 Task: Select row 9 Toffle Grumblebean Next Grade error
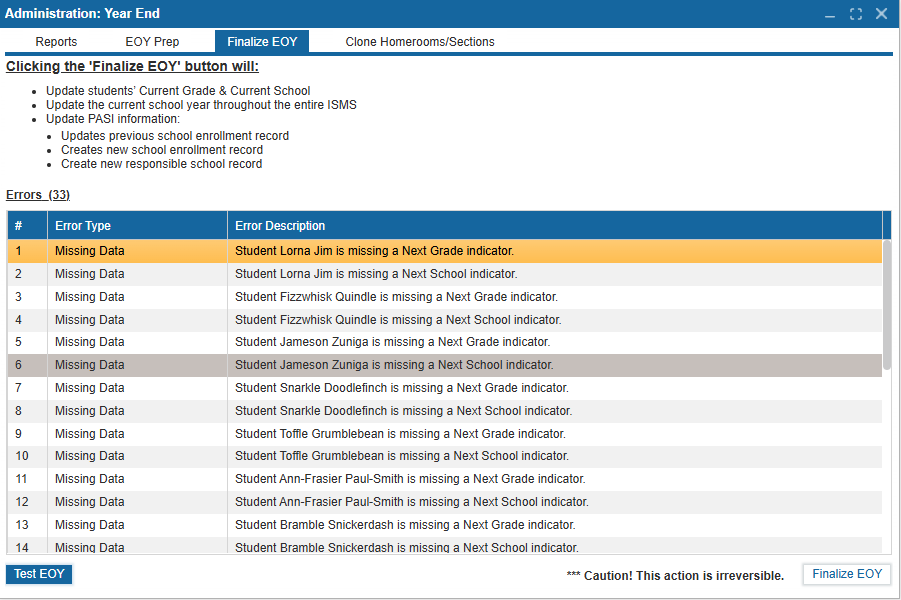(x=400, y=434)
